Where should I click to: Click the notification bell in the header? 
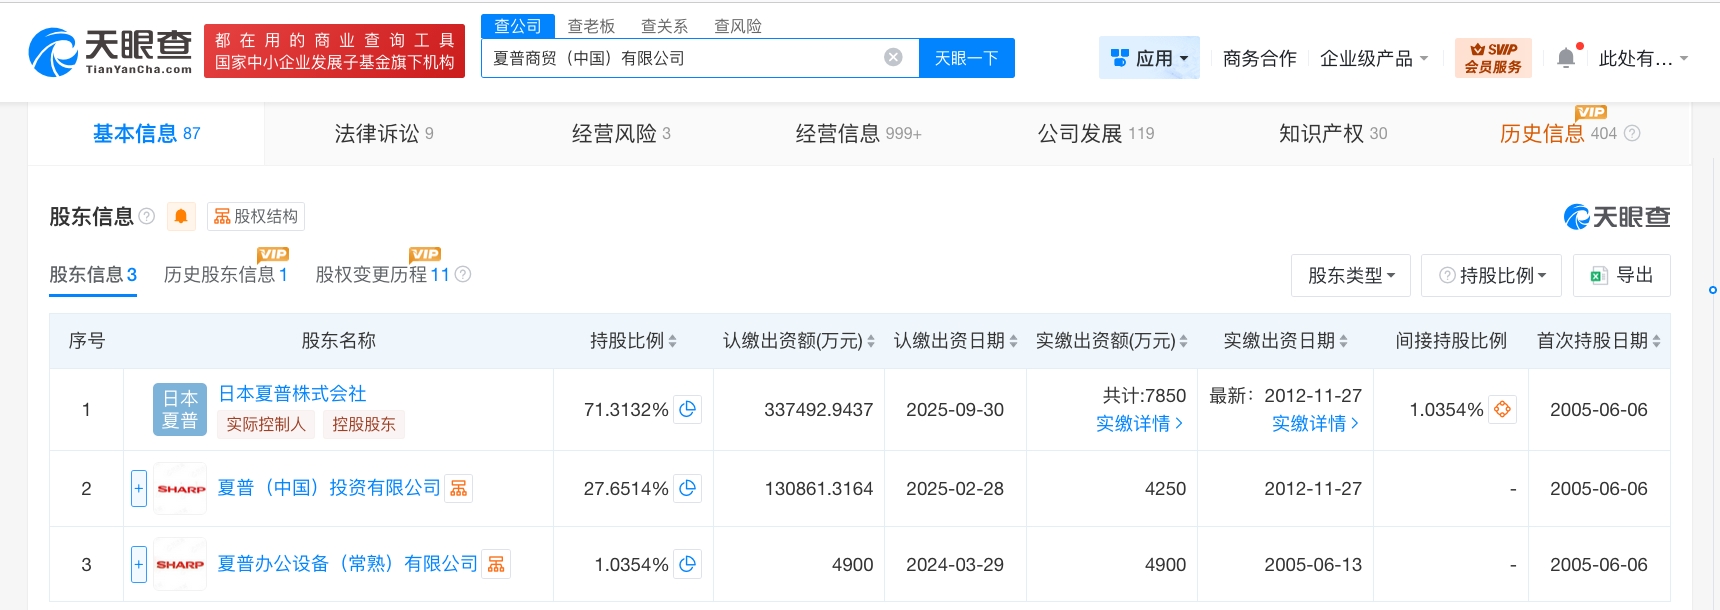(x=1566, y=59)
